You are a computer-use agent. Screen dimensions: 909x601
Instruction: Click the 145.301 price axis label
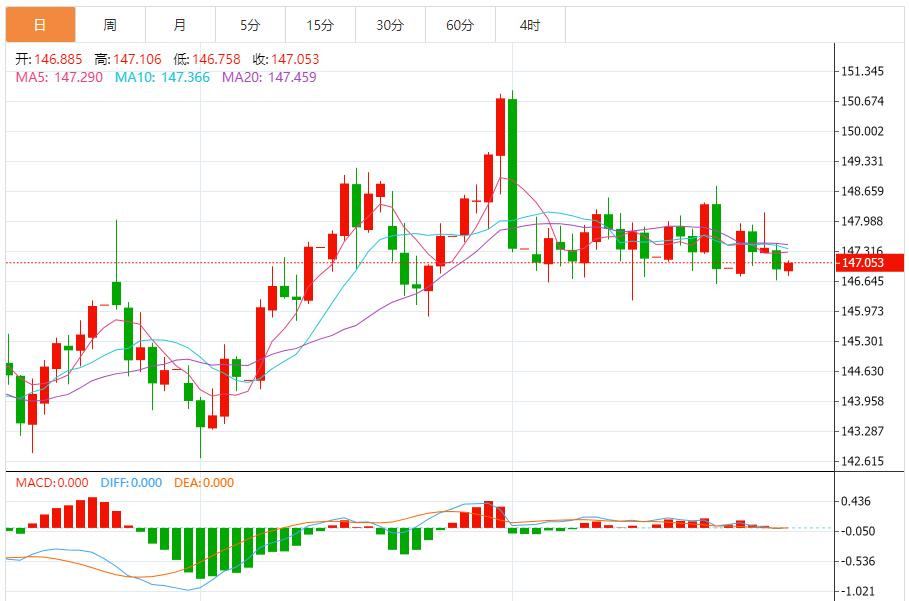[x=863, y=341]
